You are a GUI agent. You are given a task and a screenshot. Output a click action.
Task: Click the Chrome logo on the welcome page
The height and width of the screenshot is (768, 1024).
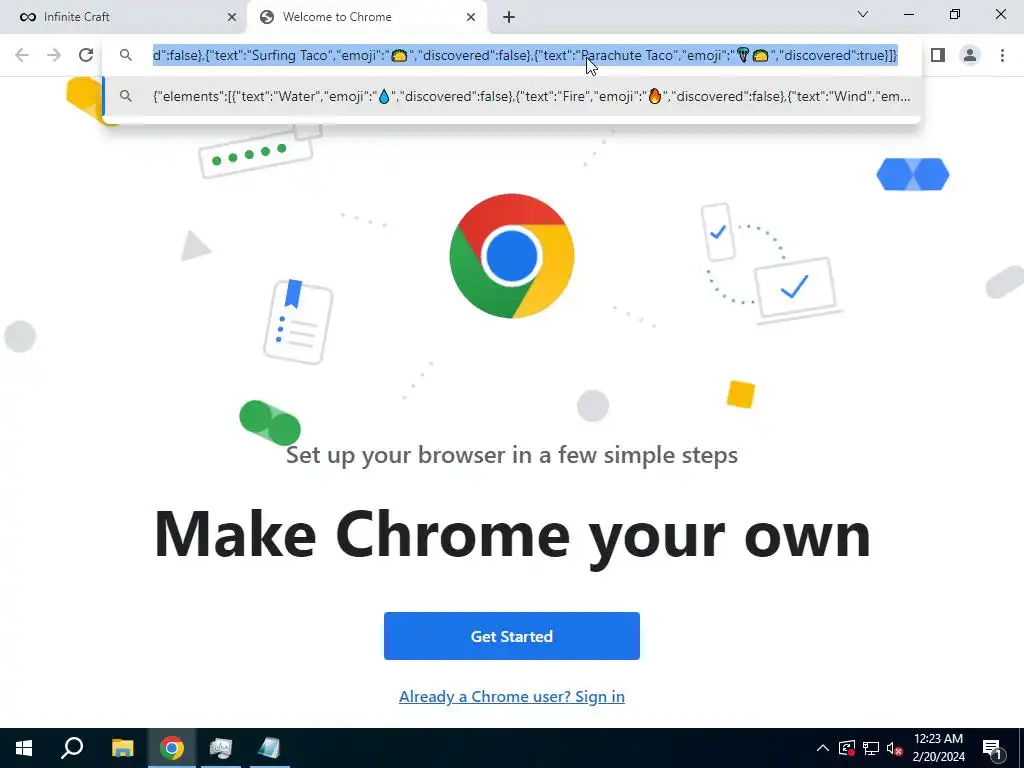point(511,256)
